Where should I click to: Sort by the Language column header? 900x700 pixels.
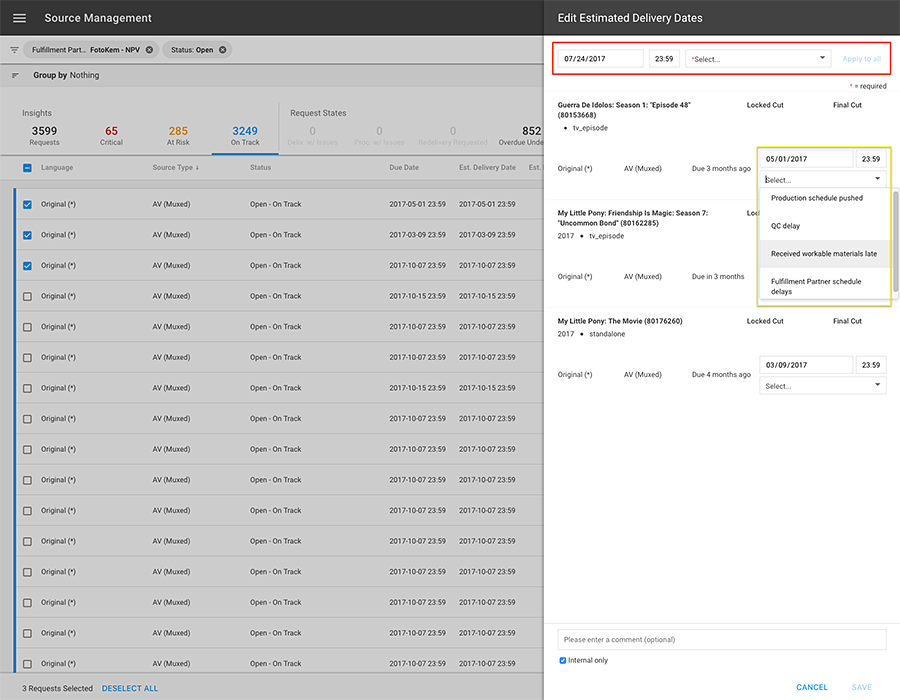57,168
